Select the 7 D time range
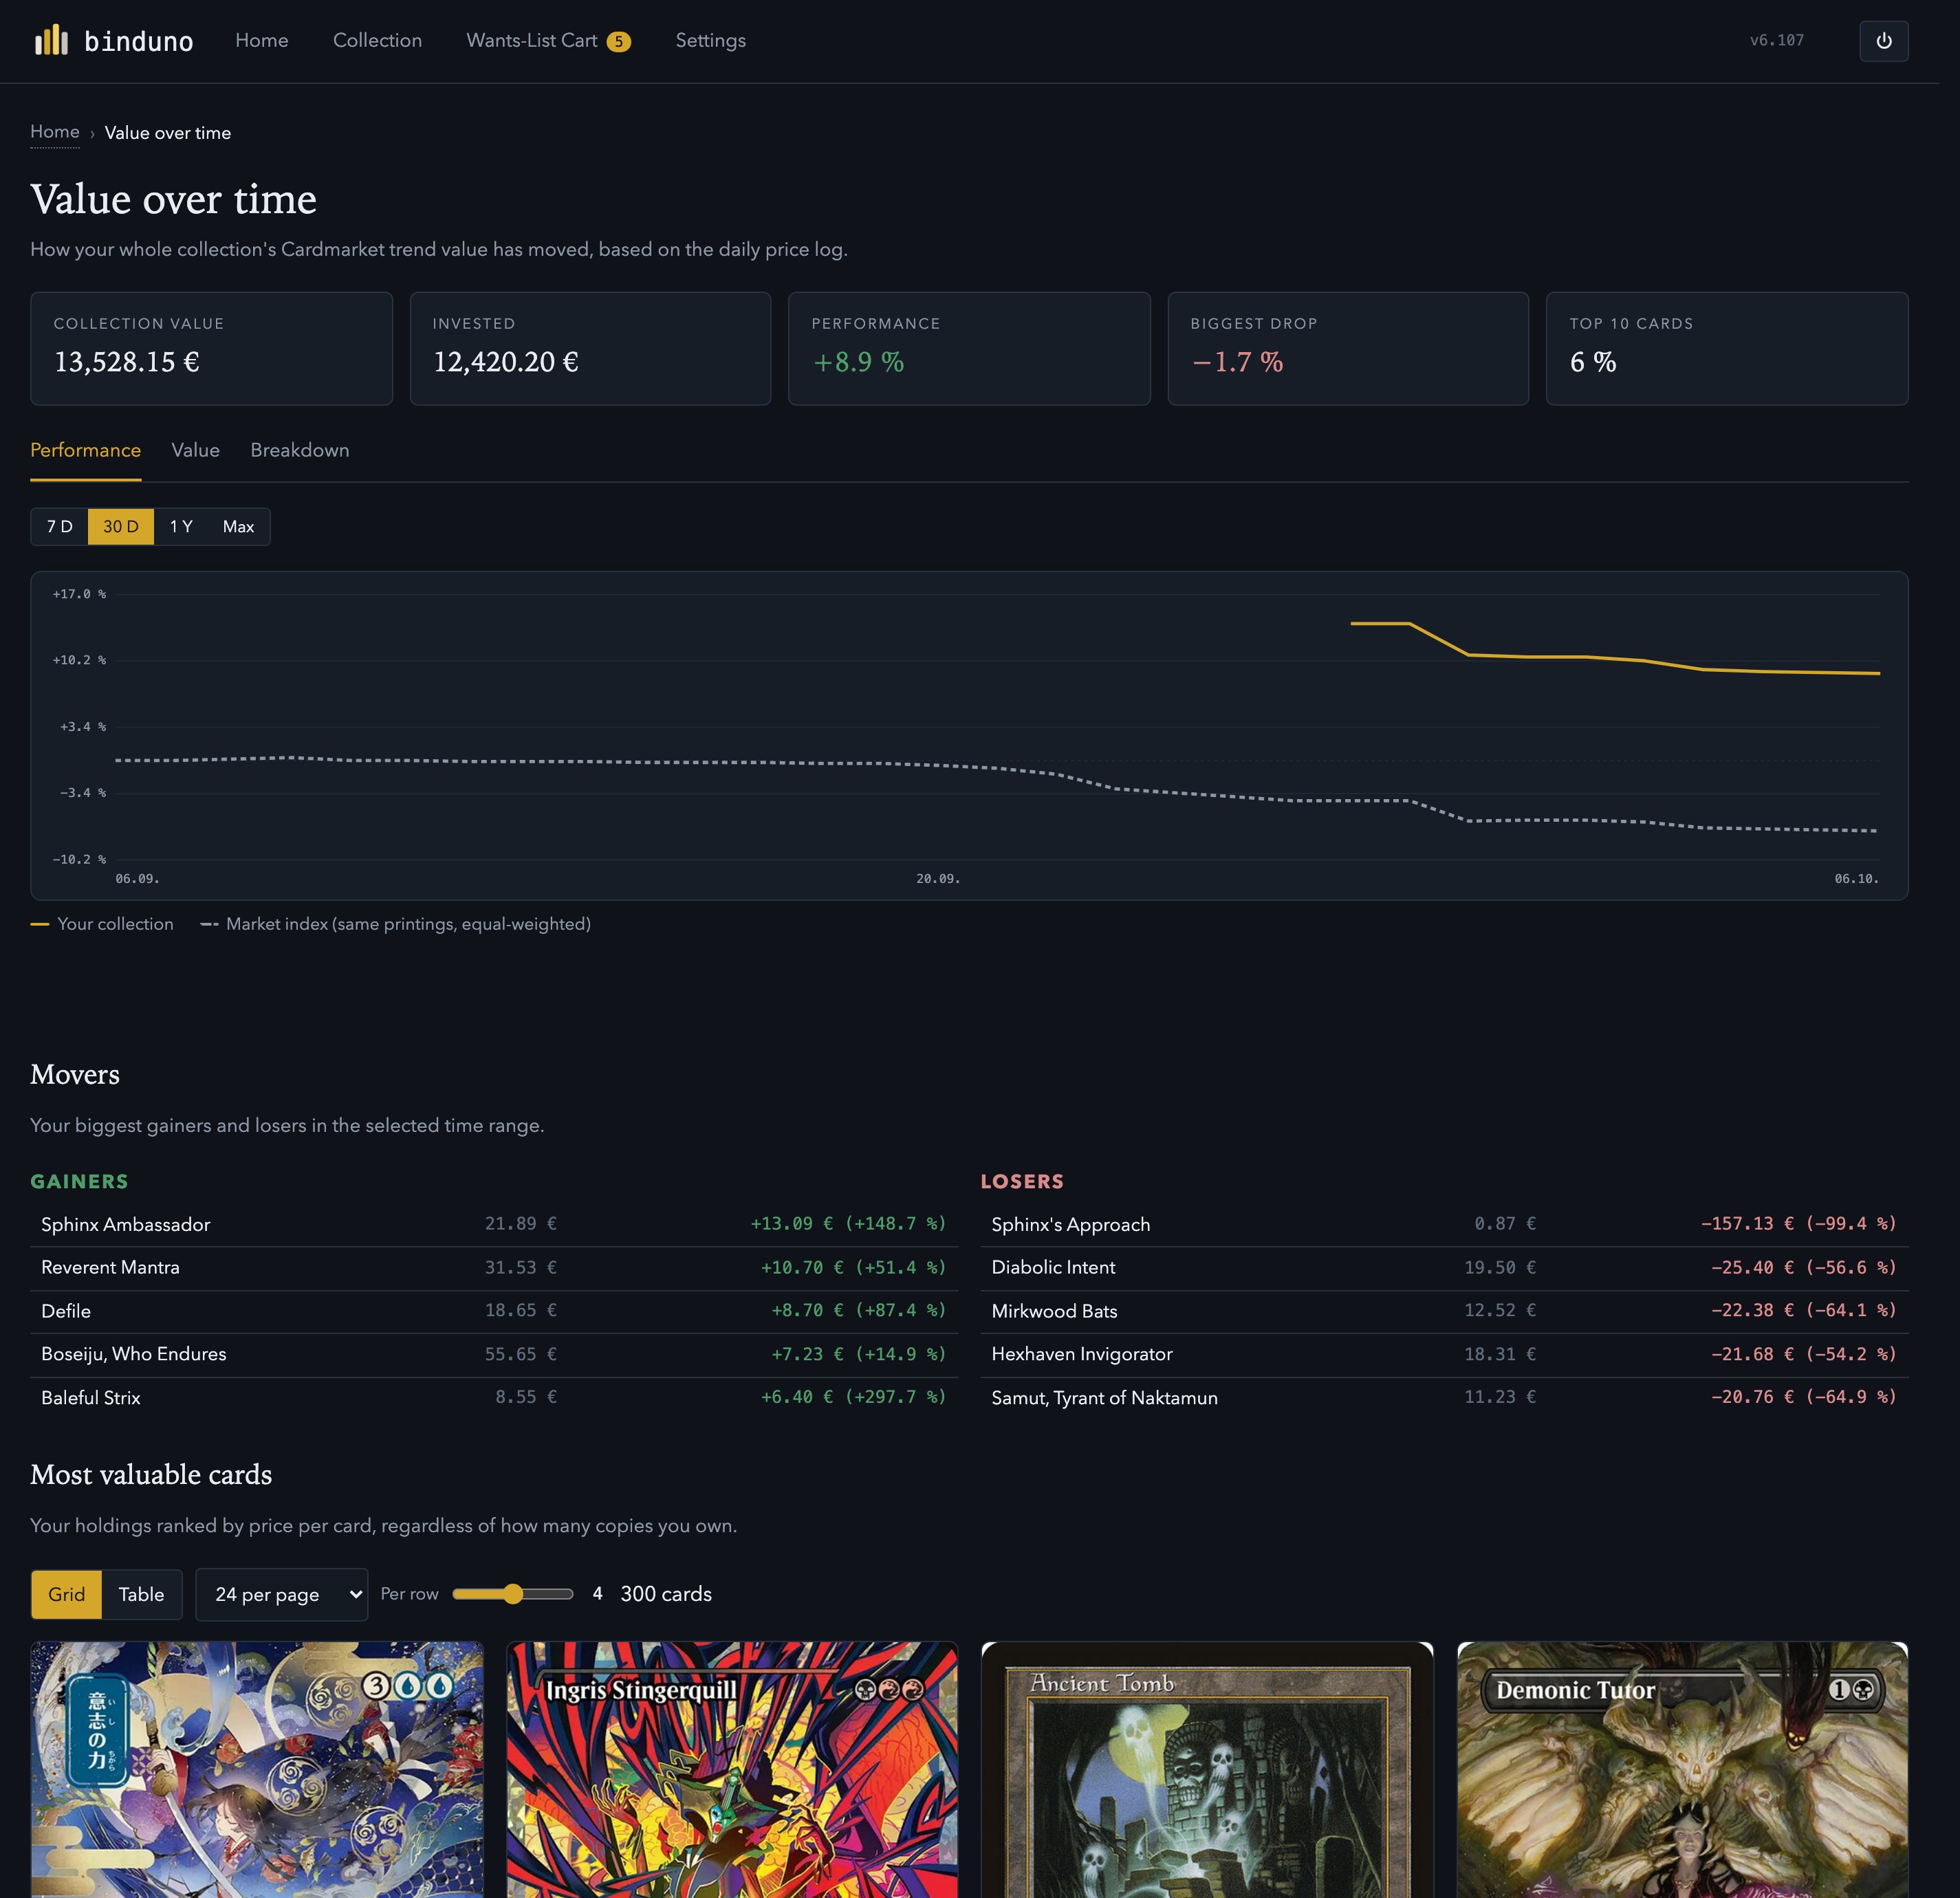 pos(60,526)
